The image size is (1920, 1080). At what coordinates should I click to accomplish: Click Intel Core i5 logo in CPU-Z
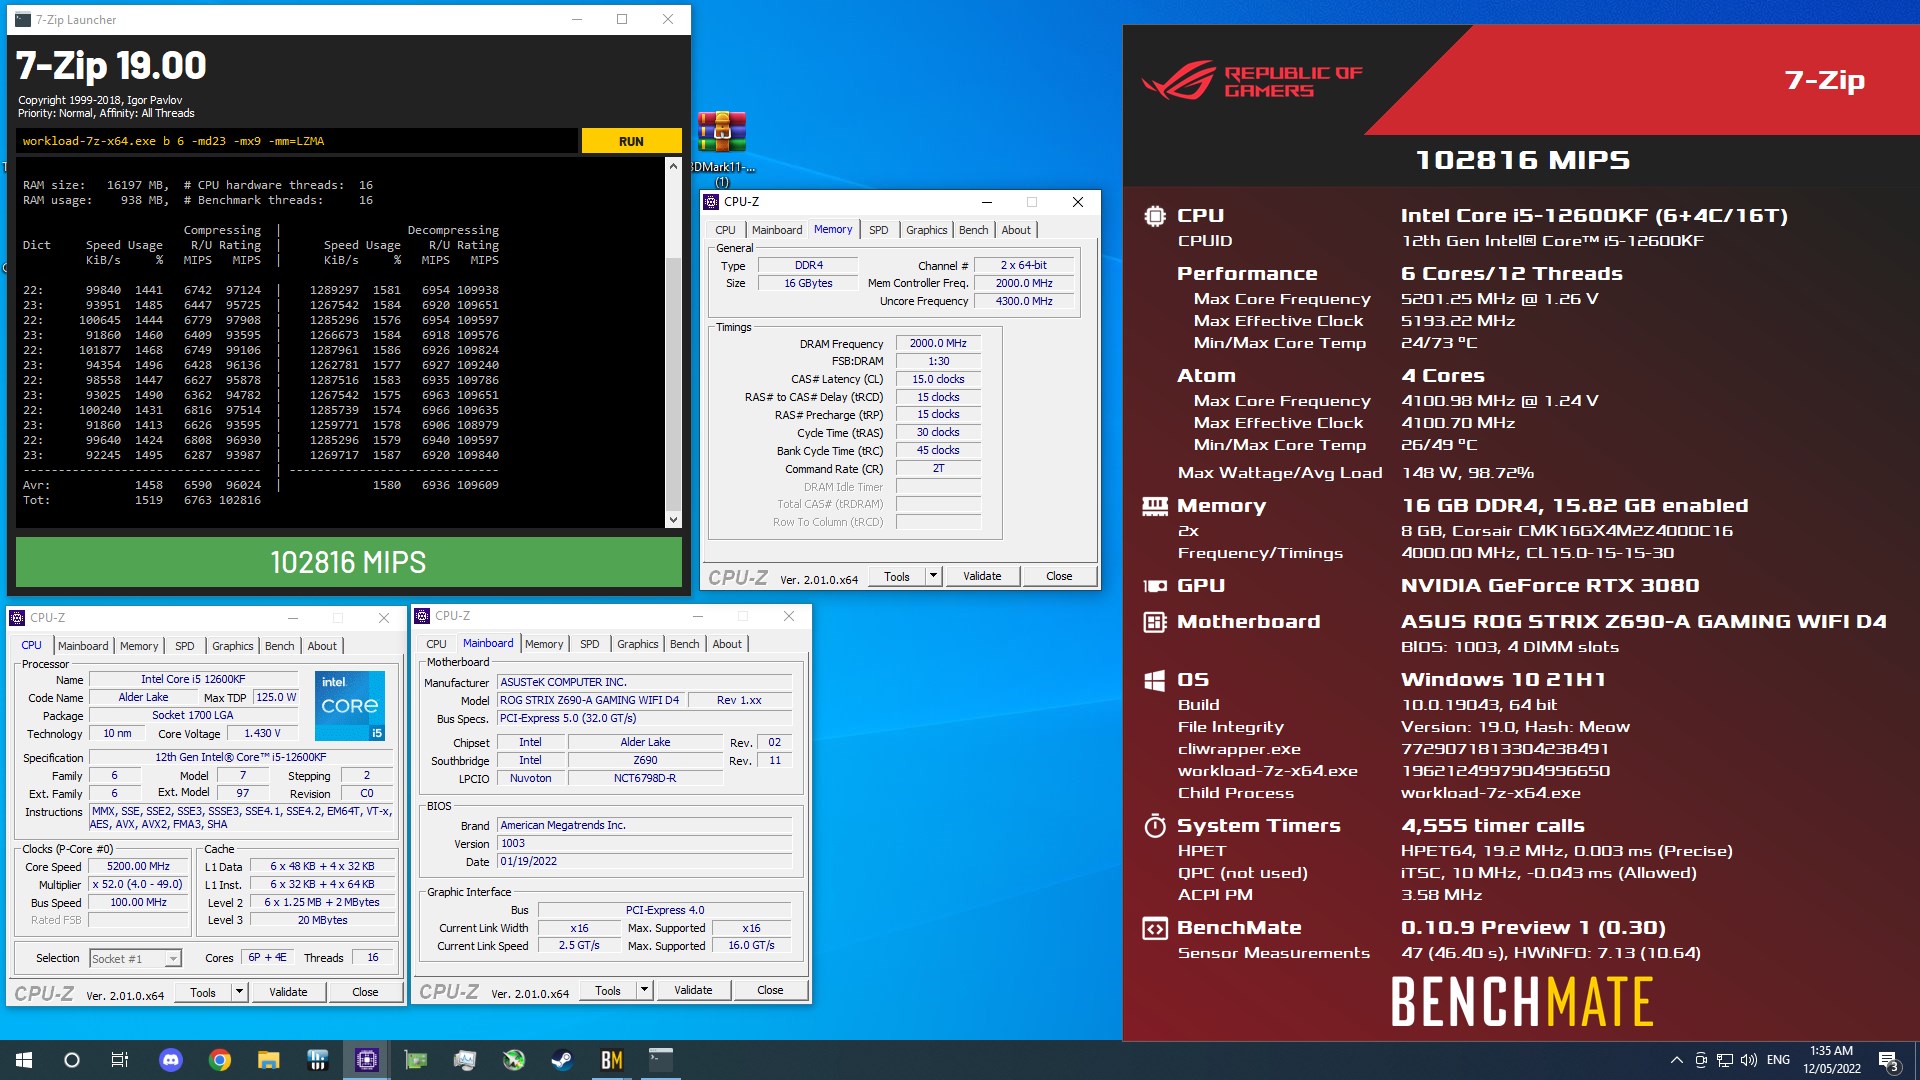350,706
